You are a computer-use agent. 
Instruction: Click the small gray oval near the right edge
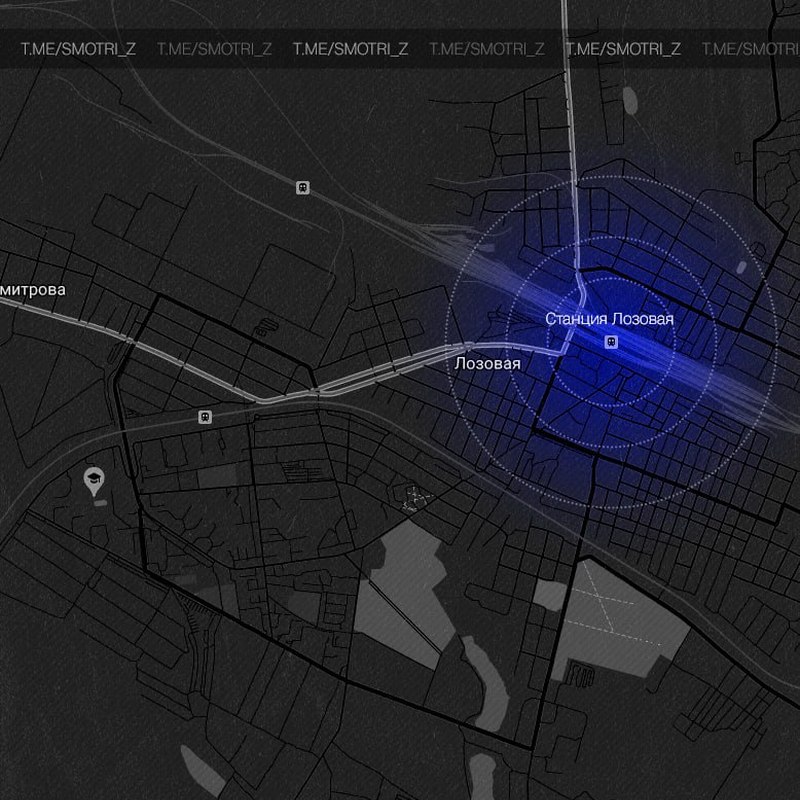pyautogui.click(x=741, y=268)
